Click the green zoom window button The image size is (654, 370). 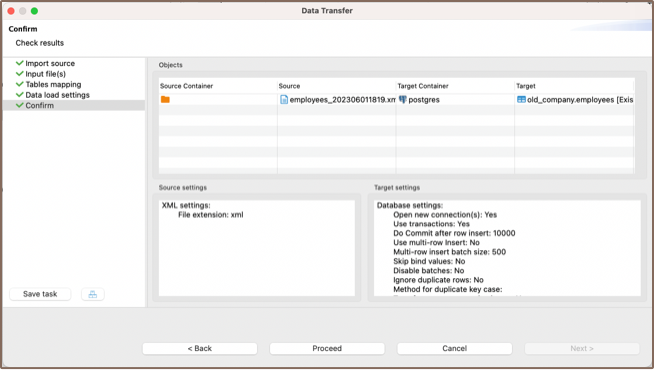[x=34, y=11]
